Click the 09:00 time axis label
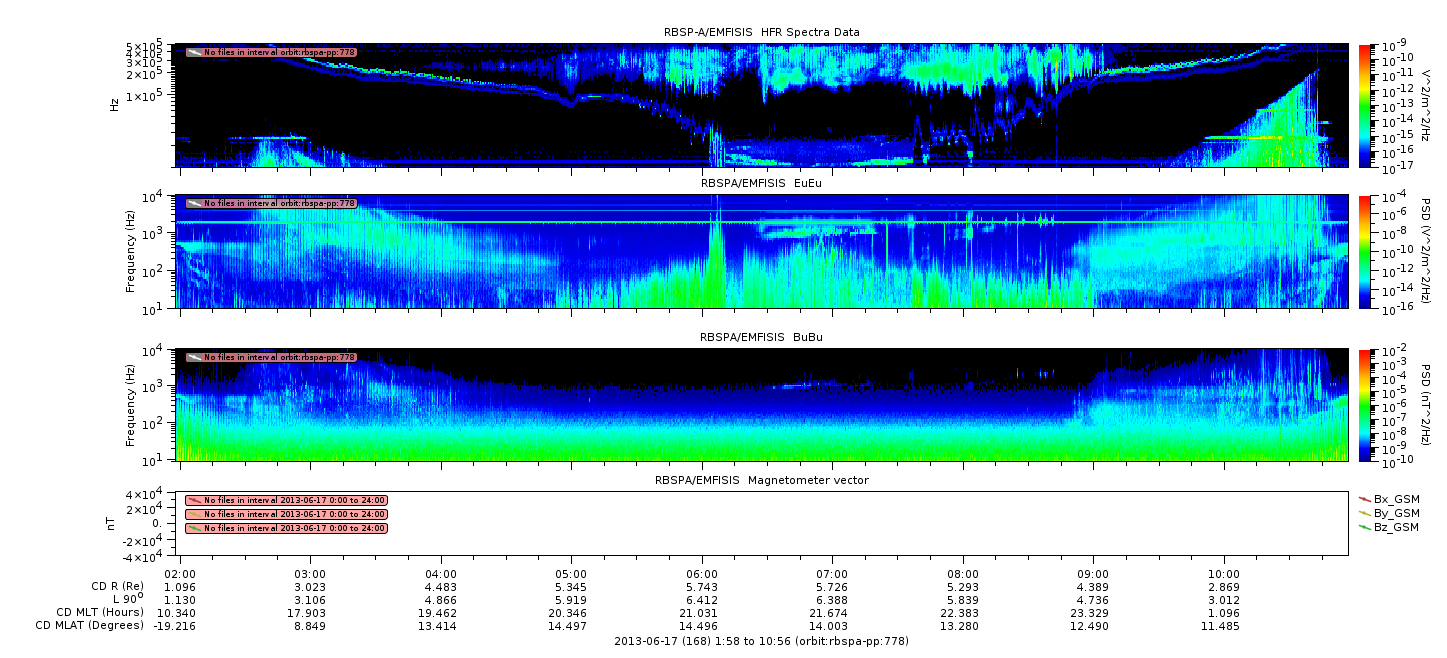Screen dimensions: 1447x658 1093,574
